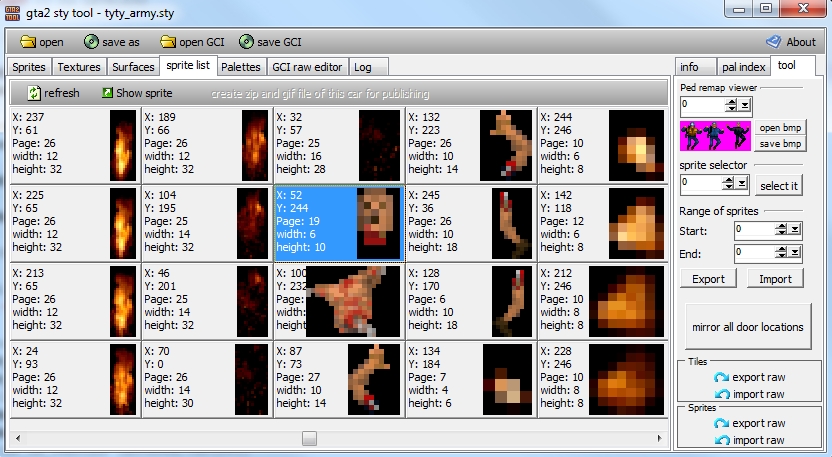Screen dimensions: 832x457
Task: Click the save GCI disk icon
Action: (x=246, y=42)
